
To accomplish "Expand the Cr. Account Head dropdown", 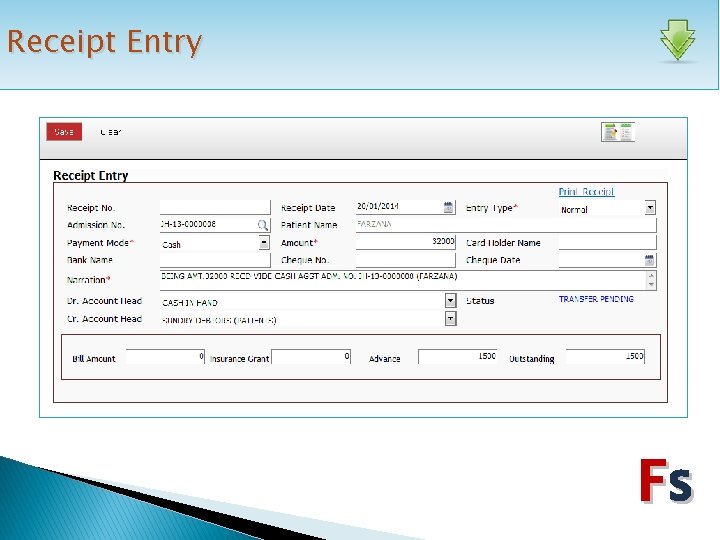I will pos(450,318).
